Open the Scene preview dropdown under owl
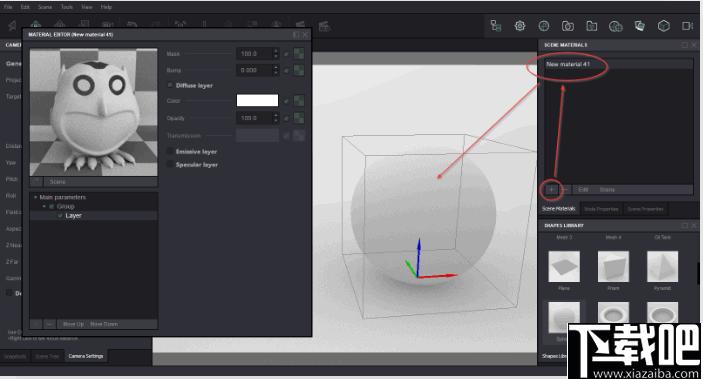This screenshot has width=703, height=379. click(x=94, y=182)
